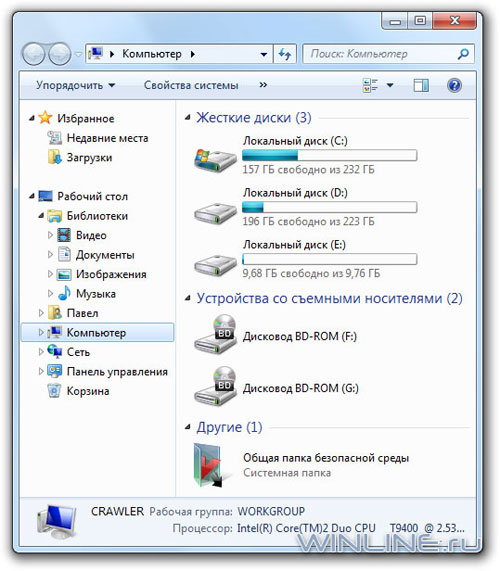The height and width of the screenshot is (571, 500).
Task: Click the Видео film icon
Action: (64, 235)
